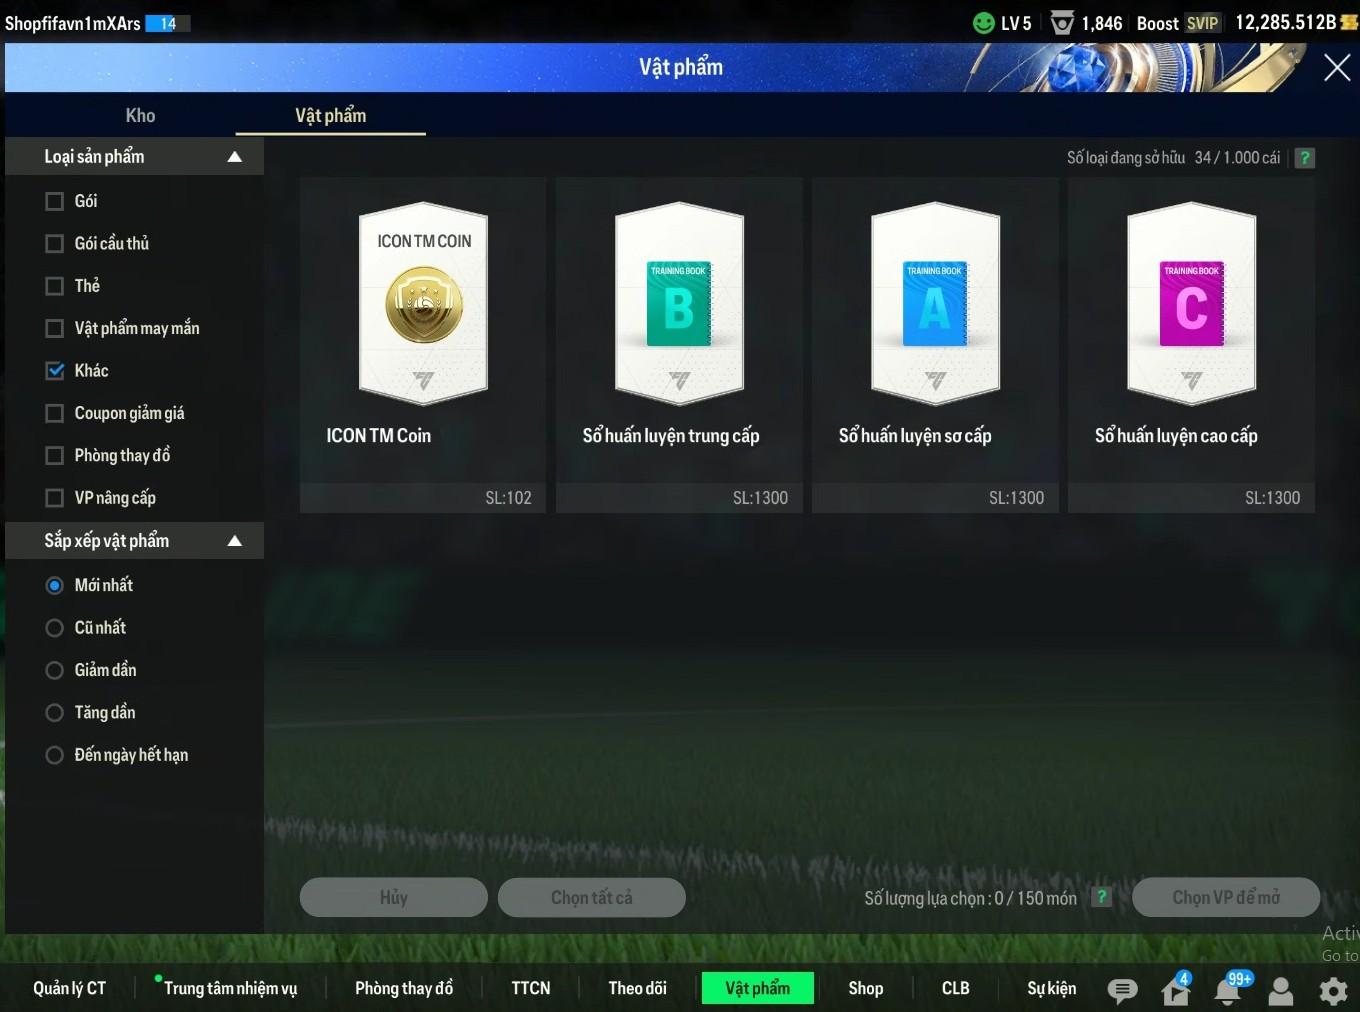Open the chat speech bubble icon
Image resolution: width=1360 pixels, height=1012 pixels.
tap(1122, 990)
